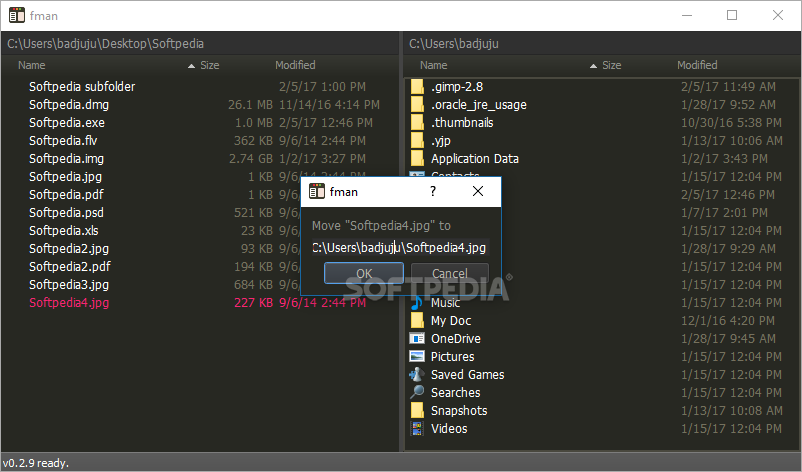Click the Searches magnifier icon
This screenshot has width=802, height=472.
[417, 392]
